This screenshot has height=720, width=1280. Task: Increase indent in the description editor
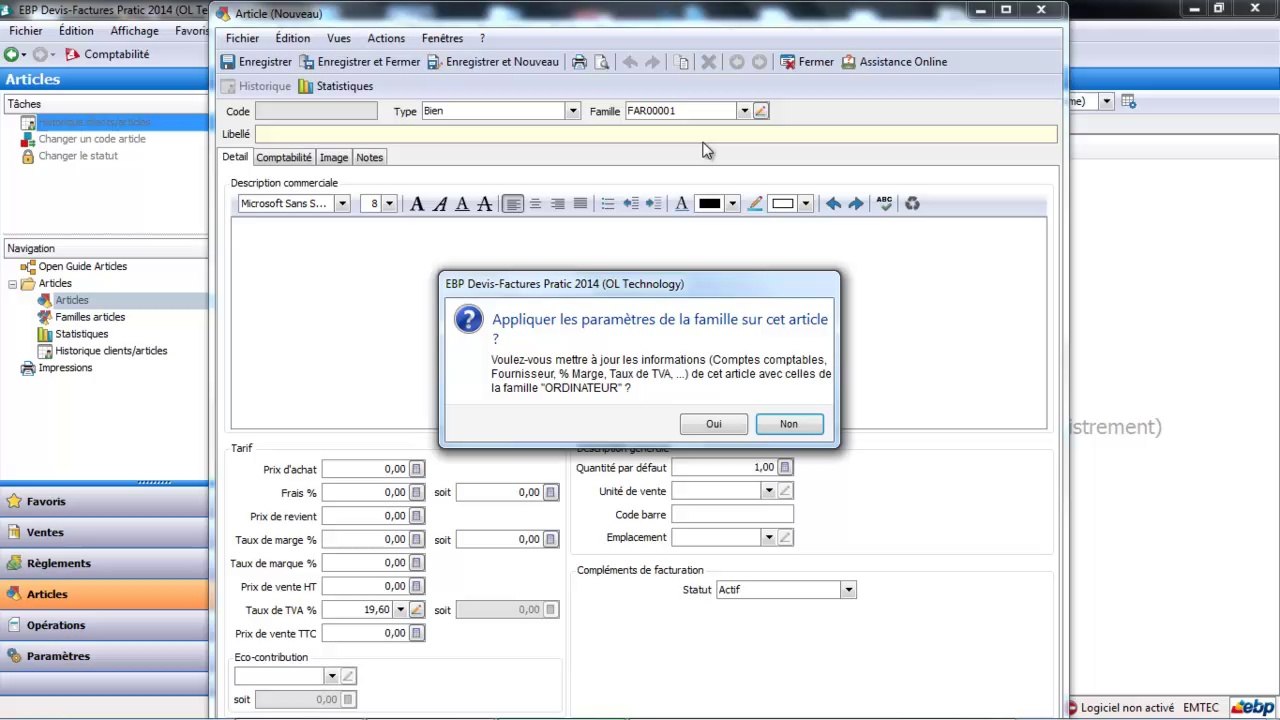tap(653, 204)
